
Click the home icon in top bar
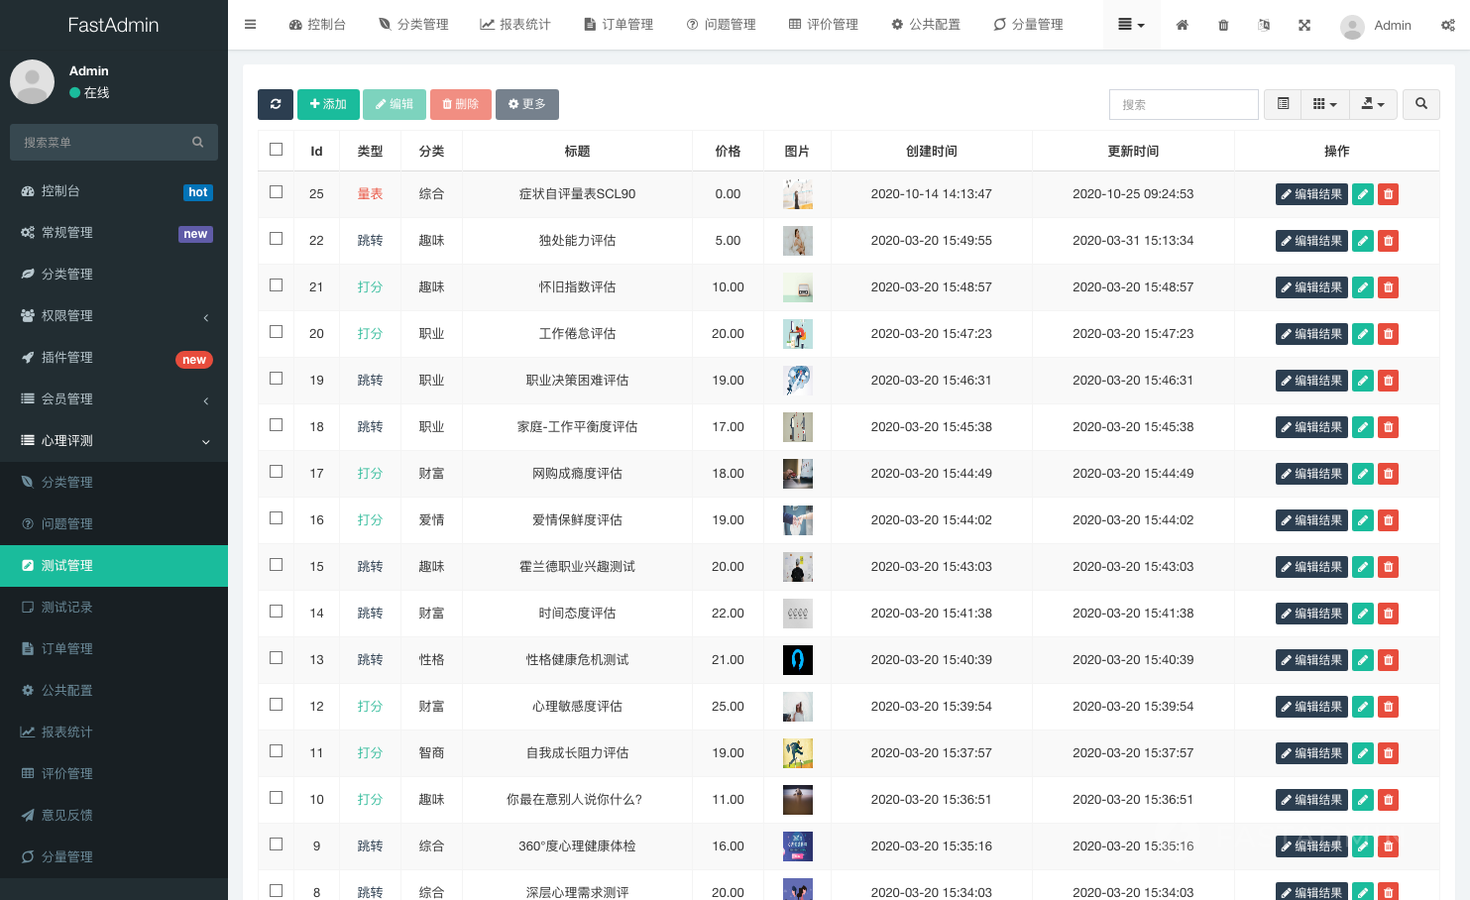[1182, 25]
